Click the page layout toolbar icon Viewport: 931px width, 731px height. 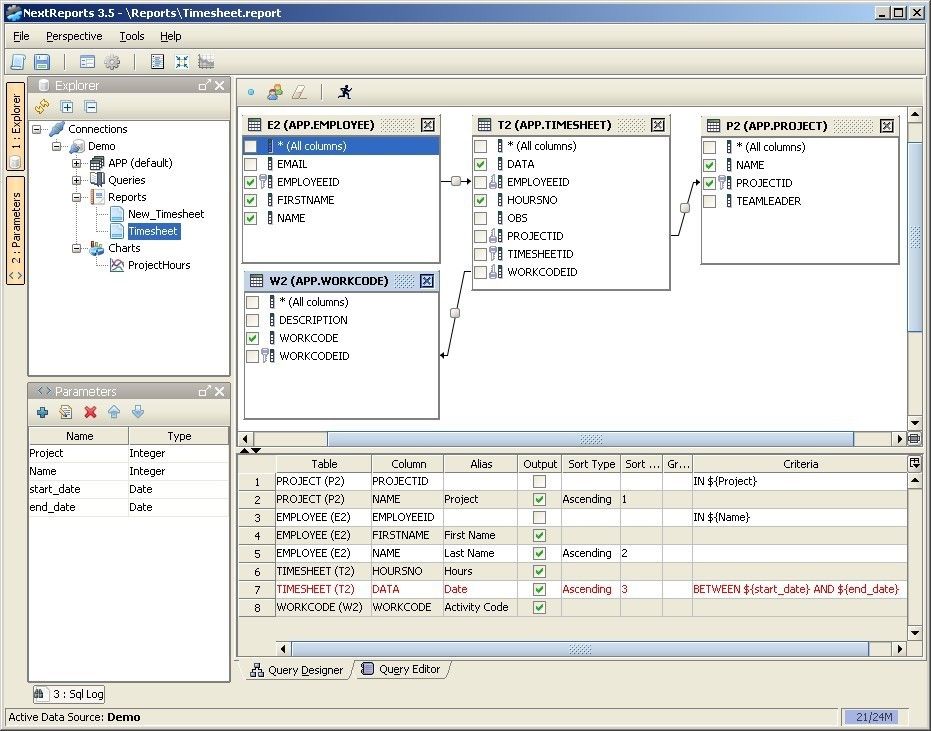click(157, 62)
